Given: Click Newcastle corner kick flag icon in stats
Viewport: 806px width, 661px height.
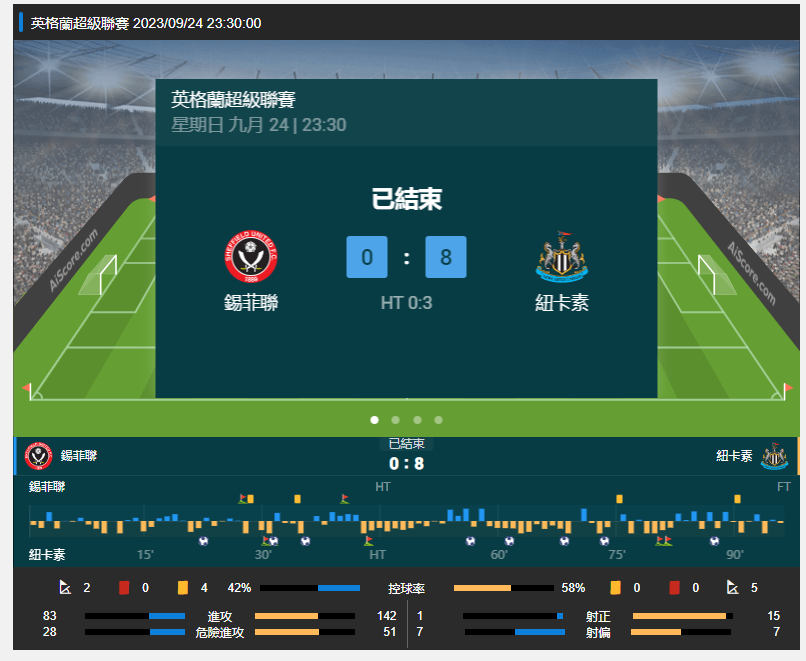Looking at the screenshot, I should coord(732,587).
